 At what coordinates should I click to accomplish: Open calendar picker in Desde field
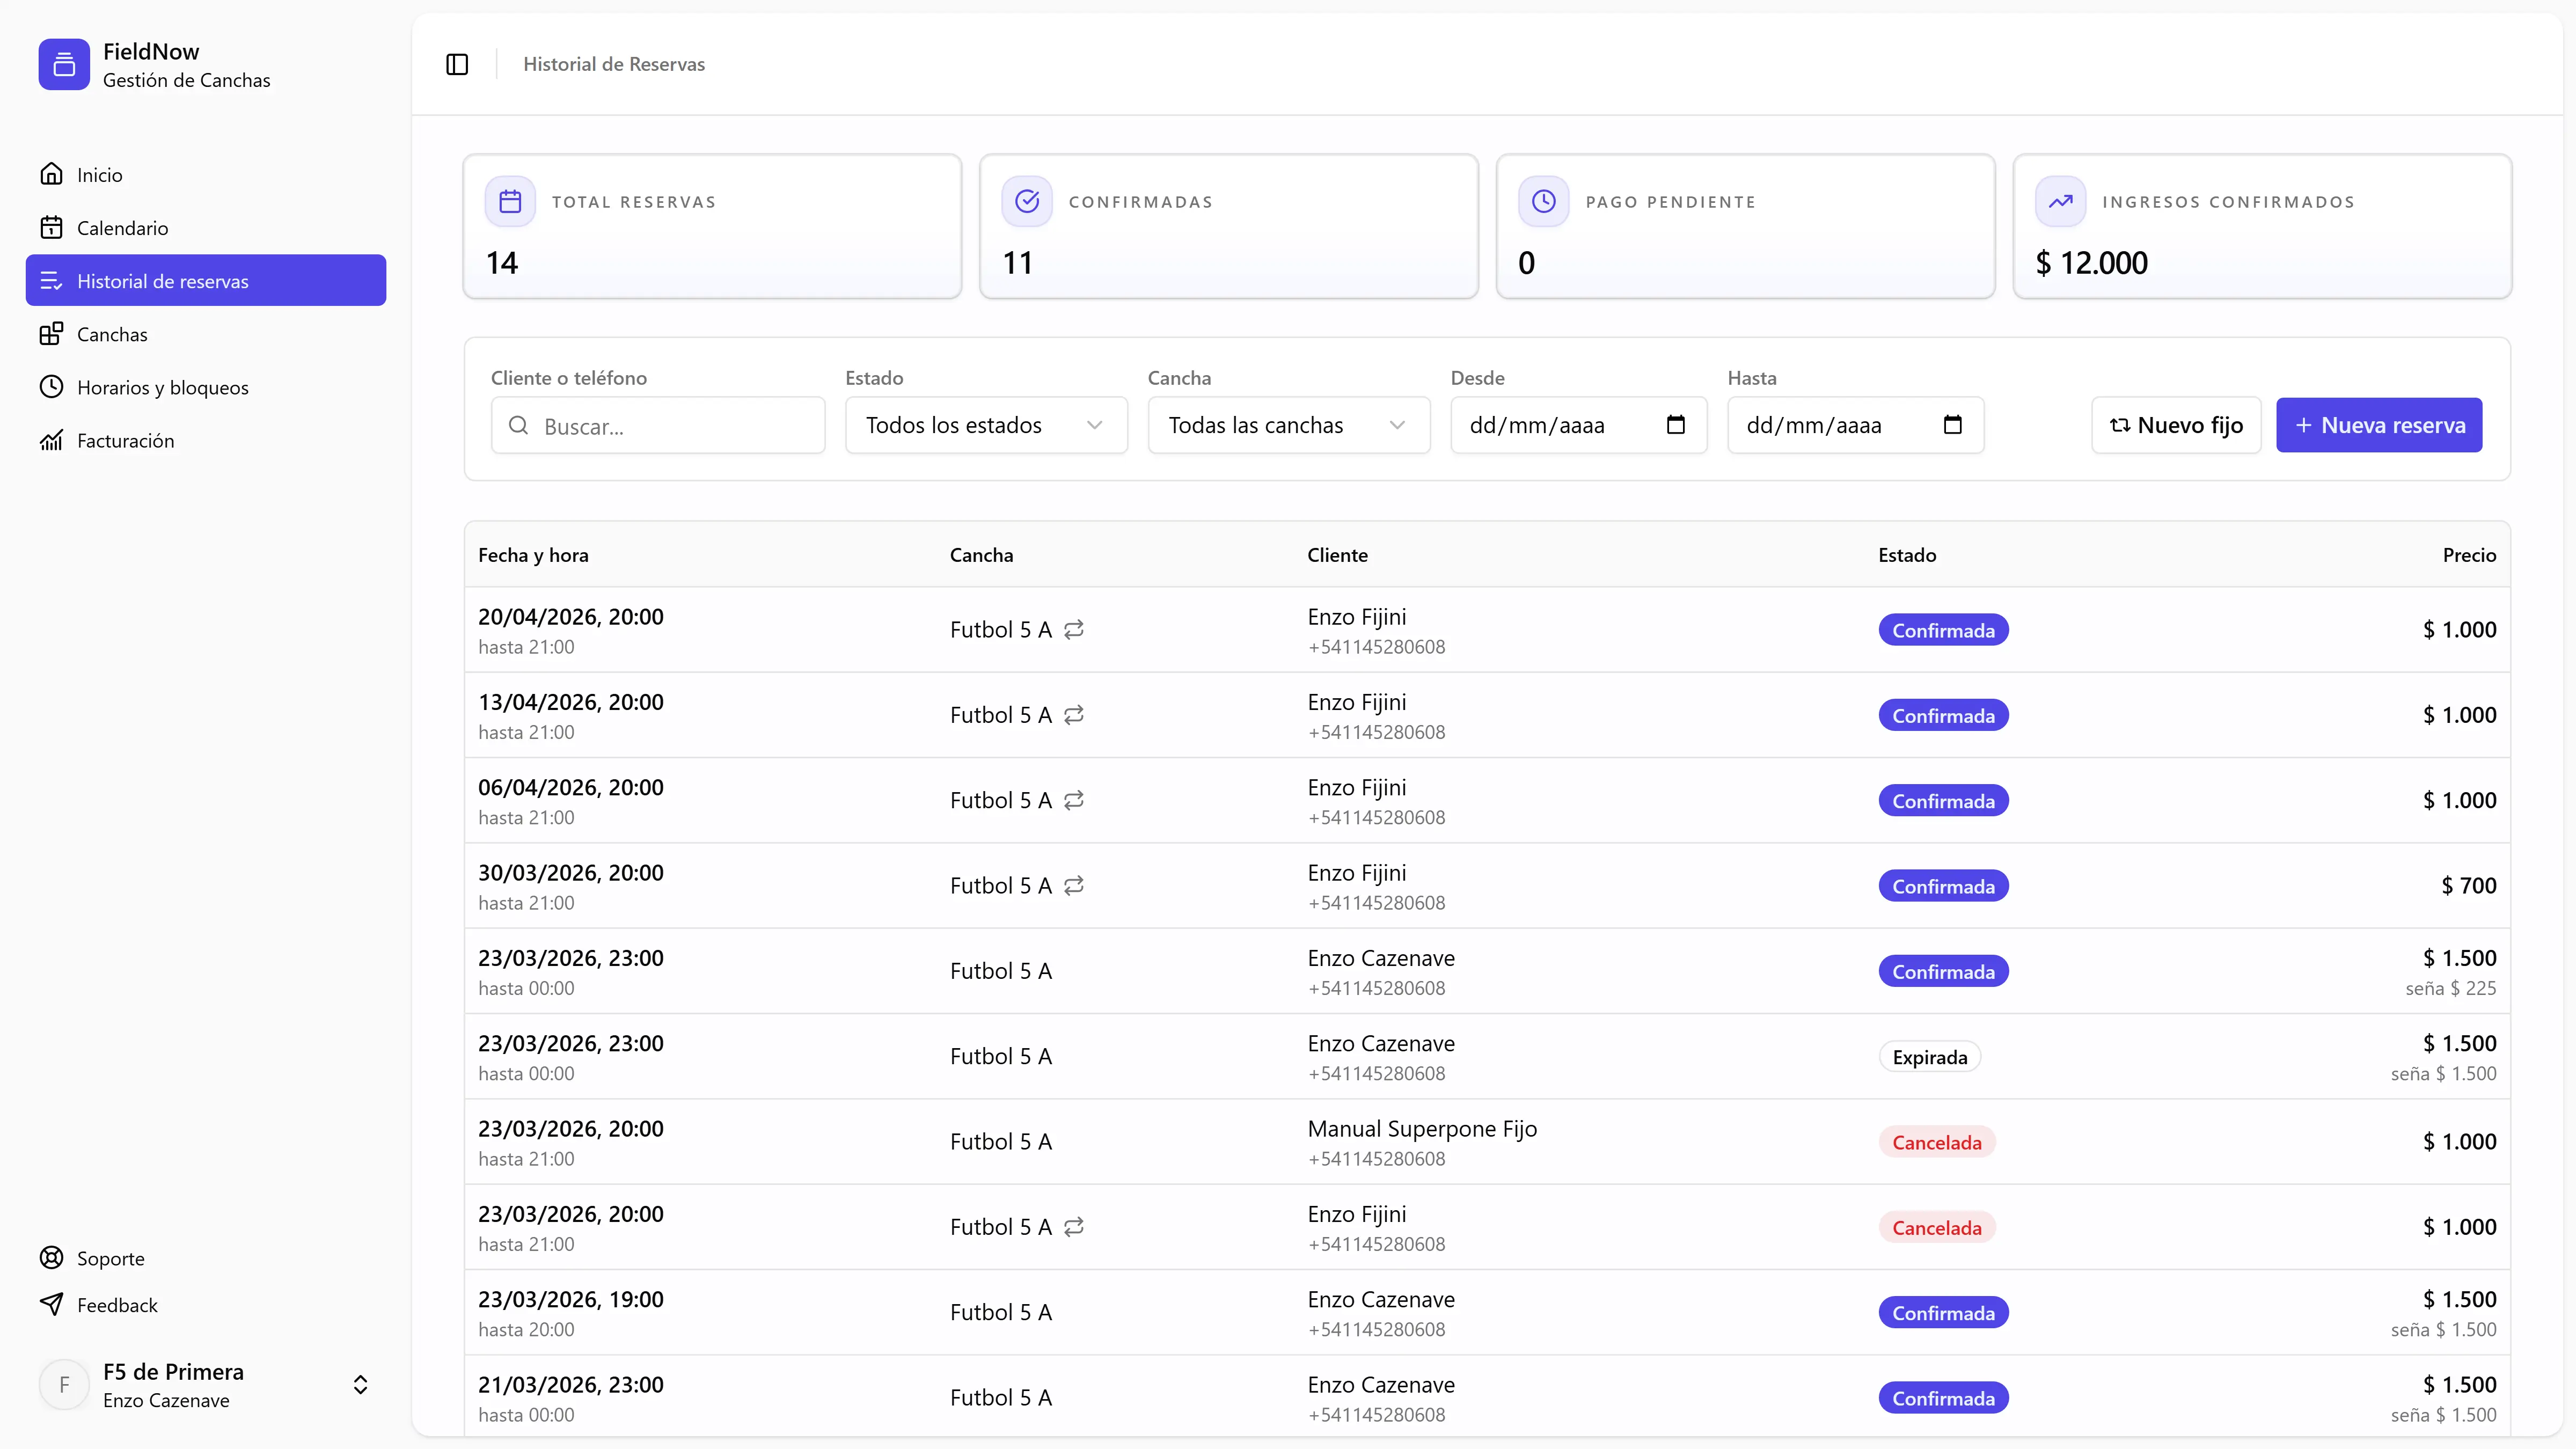click(x=1676, y=425)
